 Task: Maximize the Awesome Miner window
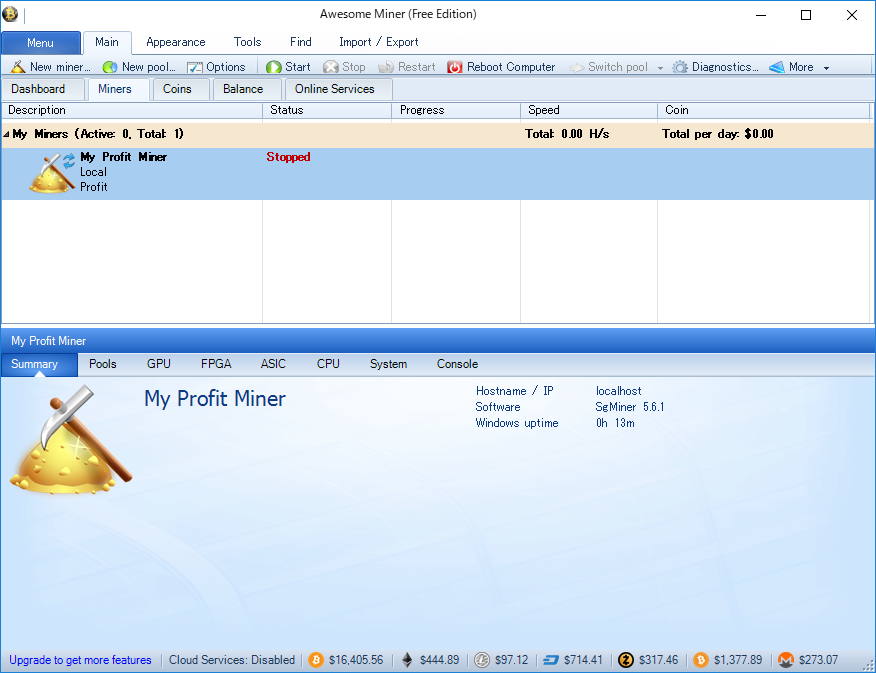click(x=806, y=15)
